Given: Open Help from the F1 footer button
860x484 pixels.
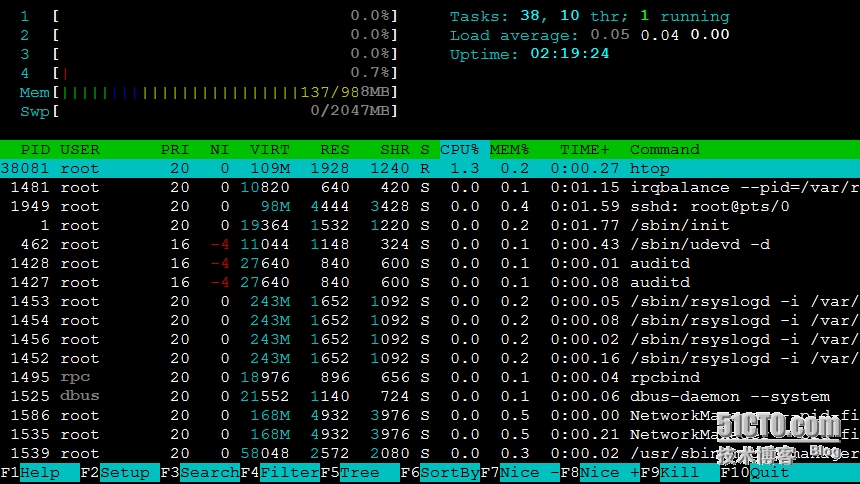Looking at the screenshot, I should (40, 472).
